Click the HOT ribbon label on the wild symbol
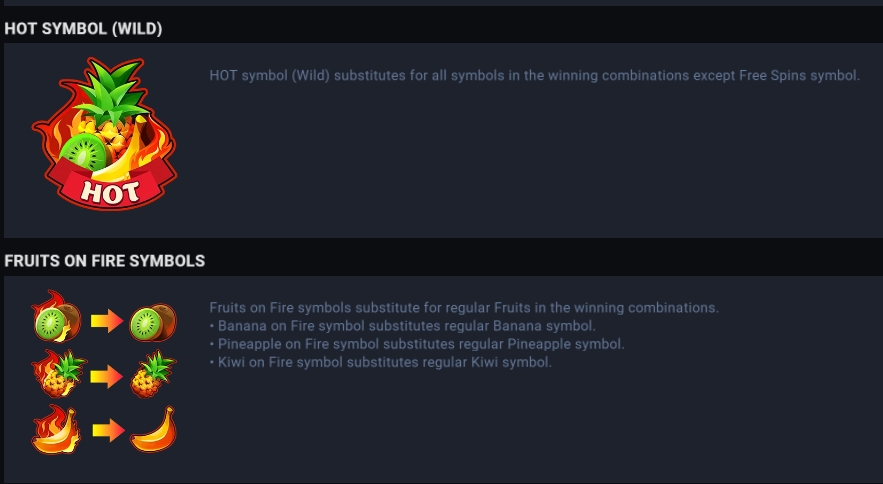 pyautogui.click(x=109, y=193)
